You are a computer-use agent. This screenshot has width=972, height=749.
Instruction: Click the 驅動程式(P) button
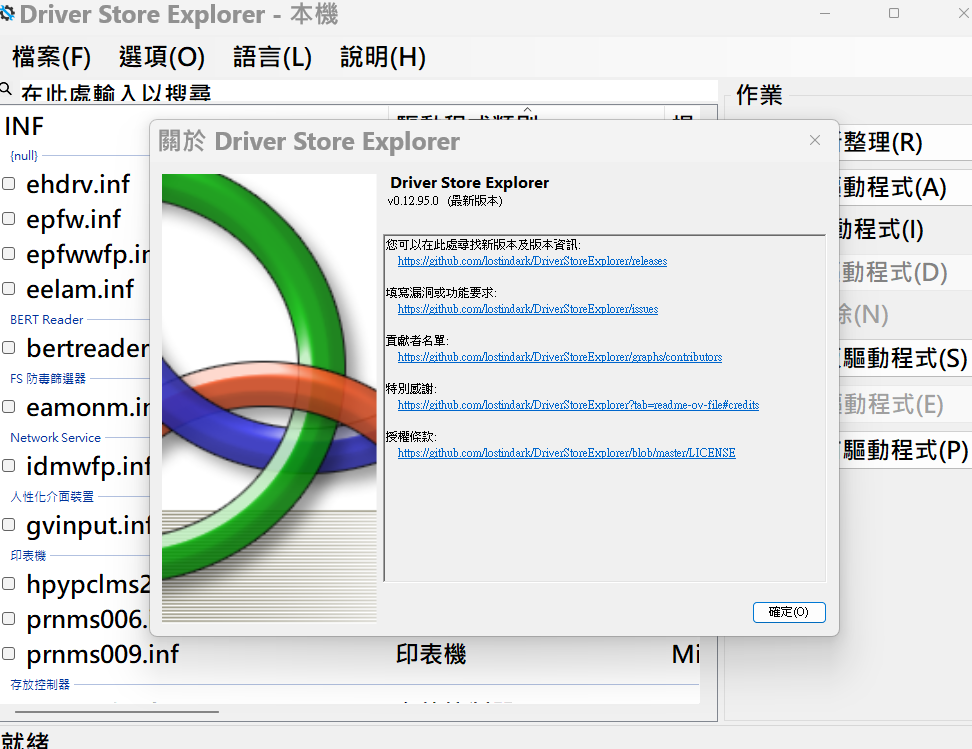coord(905,450)
